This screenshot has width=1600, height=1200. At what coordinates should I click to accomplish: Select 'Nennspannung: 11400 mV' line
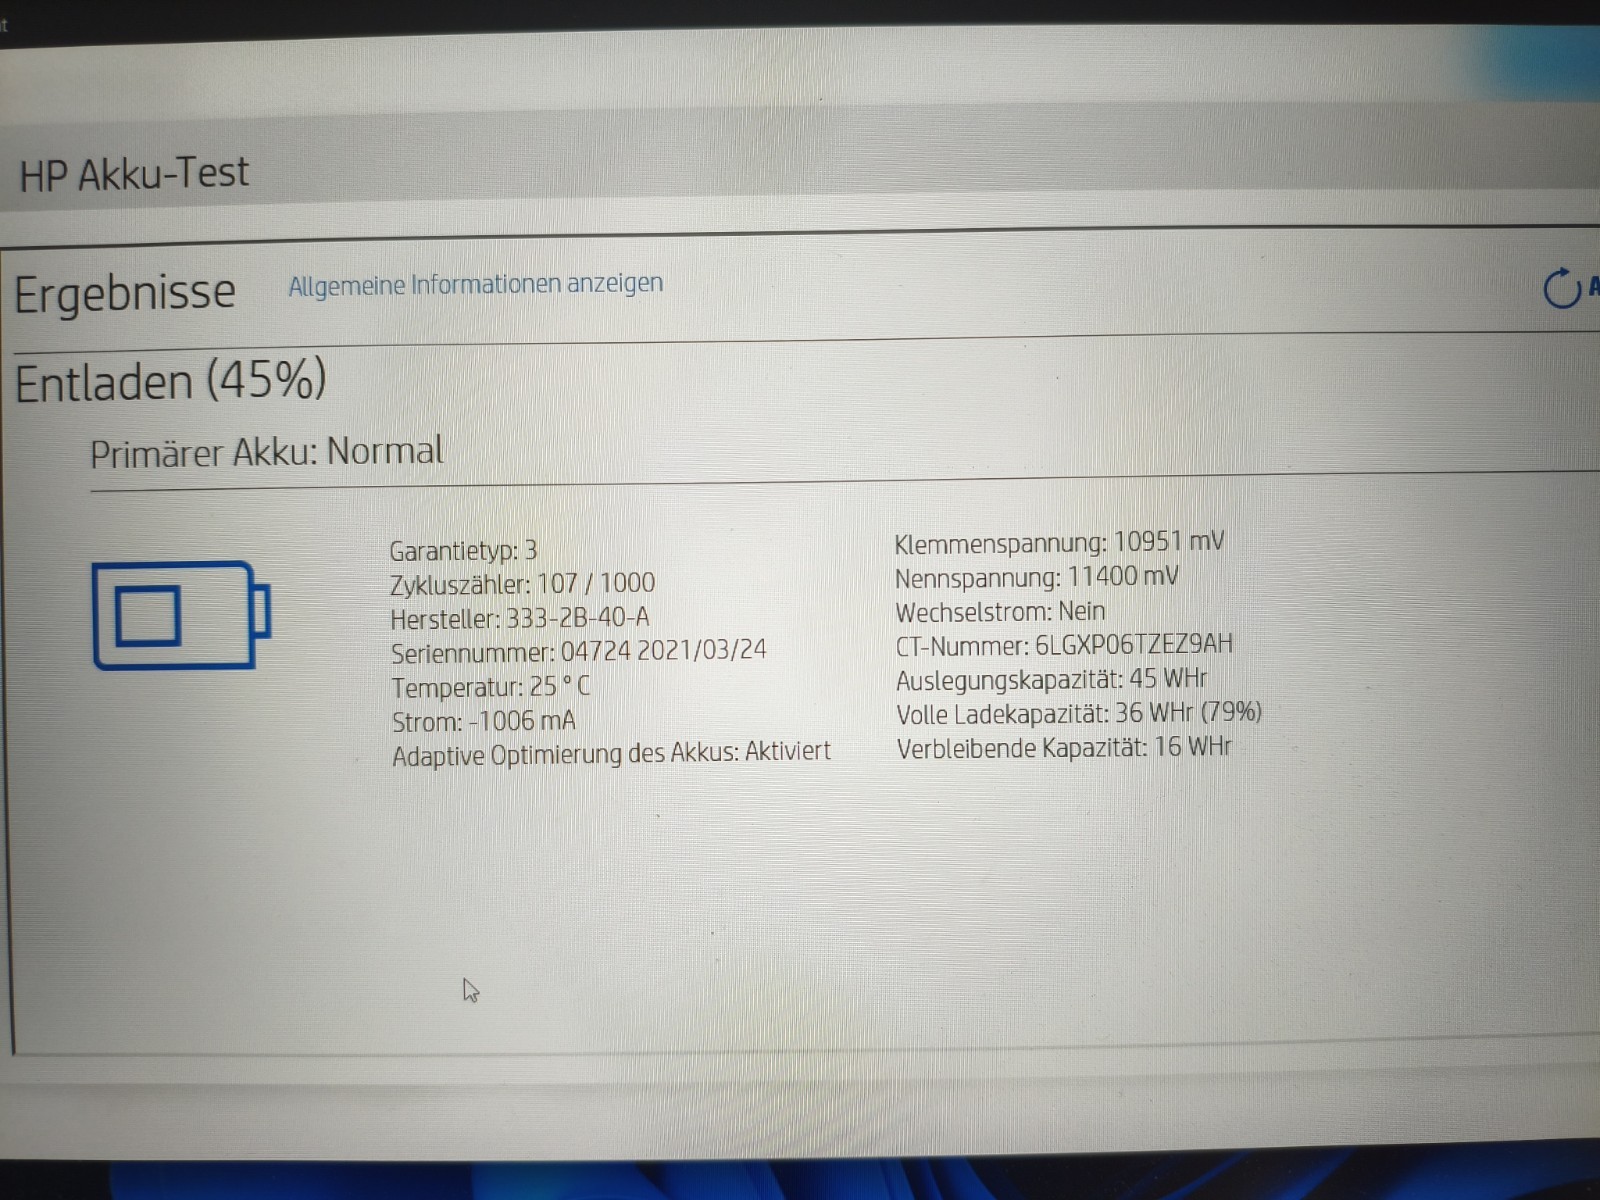coord(1037,578)
